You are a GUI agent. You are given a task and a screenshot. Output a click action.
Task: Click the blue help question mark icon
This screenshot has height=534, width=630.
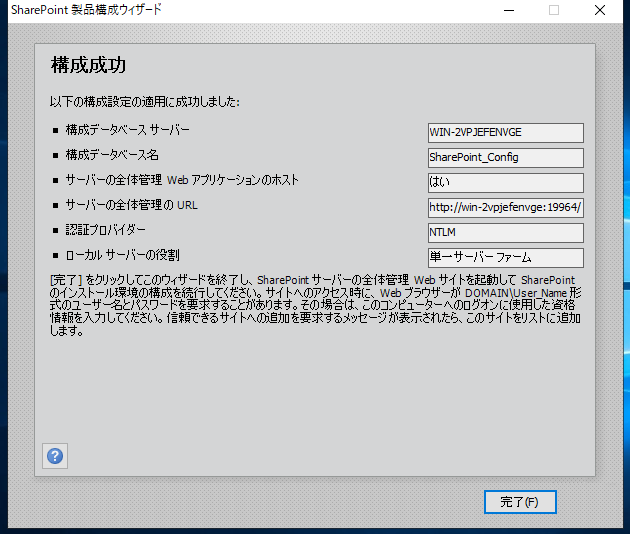coord(55,456)
